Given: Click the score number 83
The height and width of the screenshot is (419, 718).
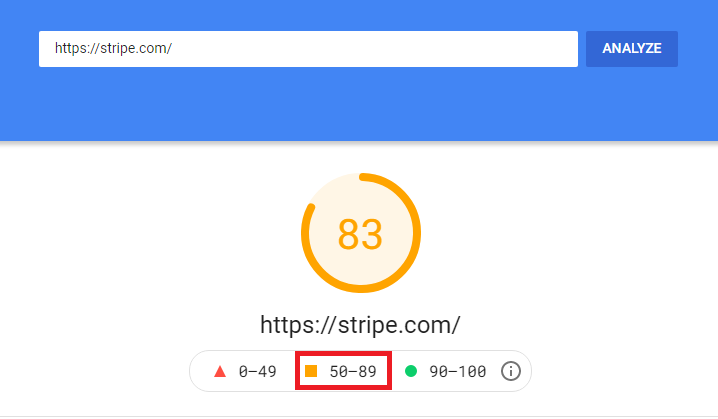Looking at the screenshot, I should click(360, 234).
